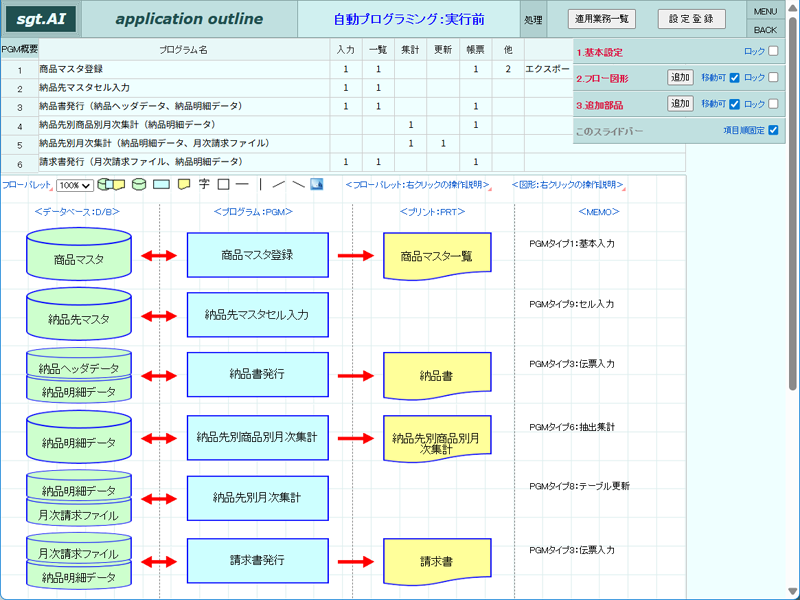The width and height of the screenshot is (800, 600).
Task: Expand 図形右クリックの操作説明 help
Action: [x=568, y=185]
